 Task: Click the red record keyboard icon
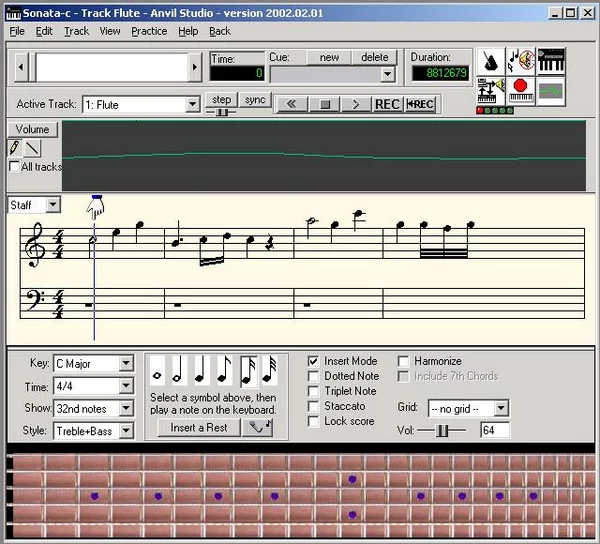pos(521,91)
